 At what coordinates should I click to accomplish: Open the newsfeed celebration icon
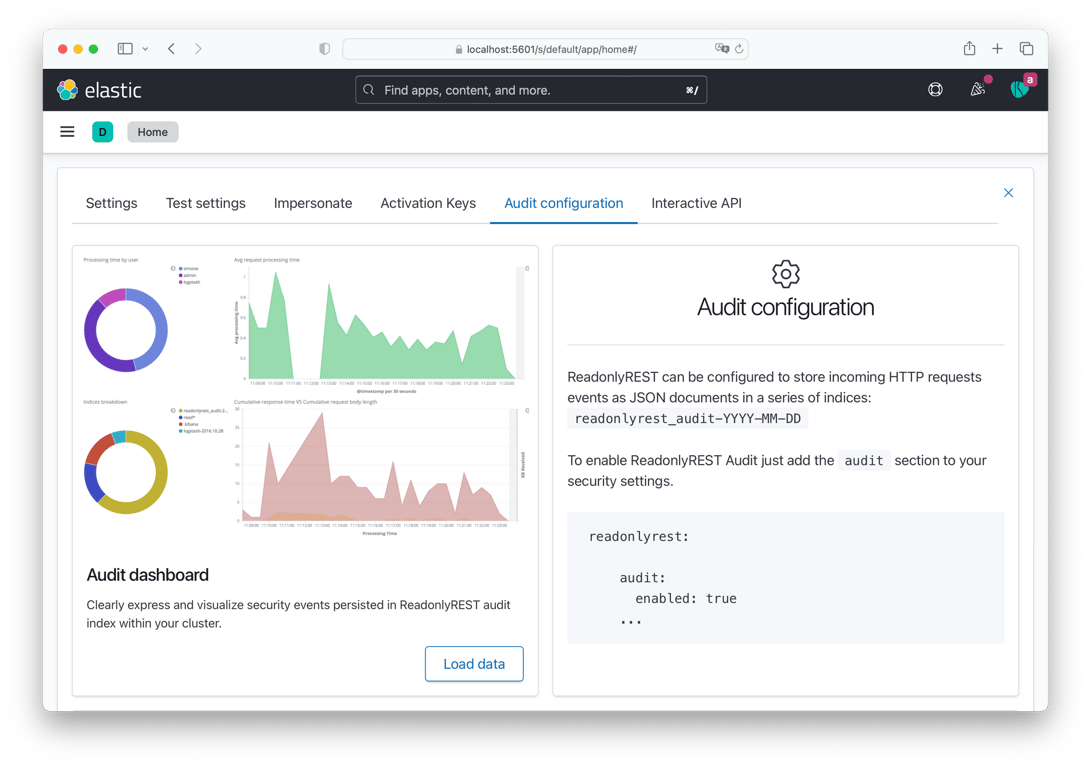[978, 89]
